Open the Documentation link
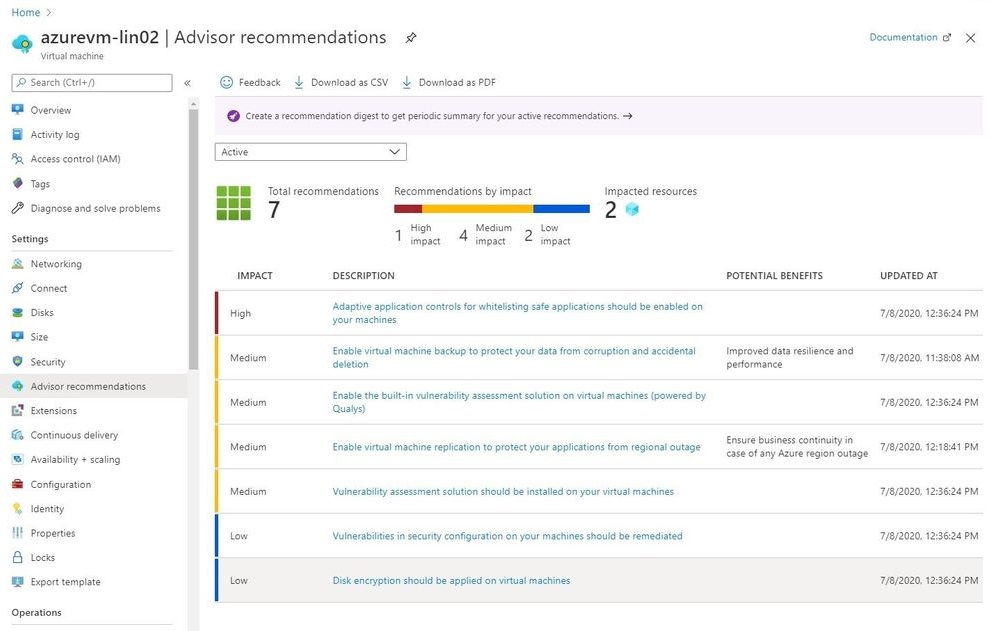The image size is (998, 631). (910, 37)
